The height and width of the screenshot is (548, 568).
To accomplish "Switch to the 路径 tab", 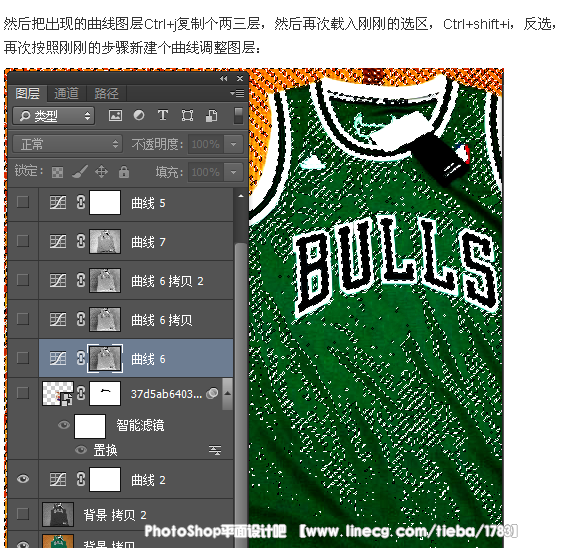I will point(106,93).
